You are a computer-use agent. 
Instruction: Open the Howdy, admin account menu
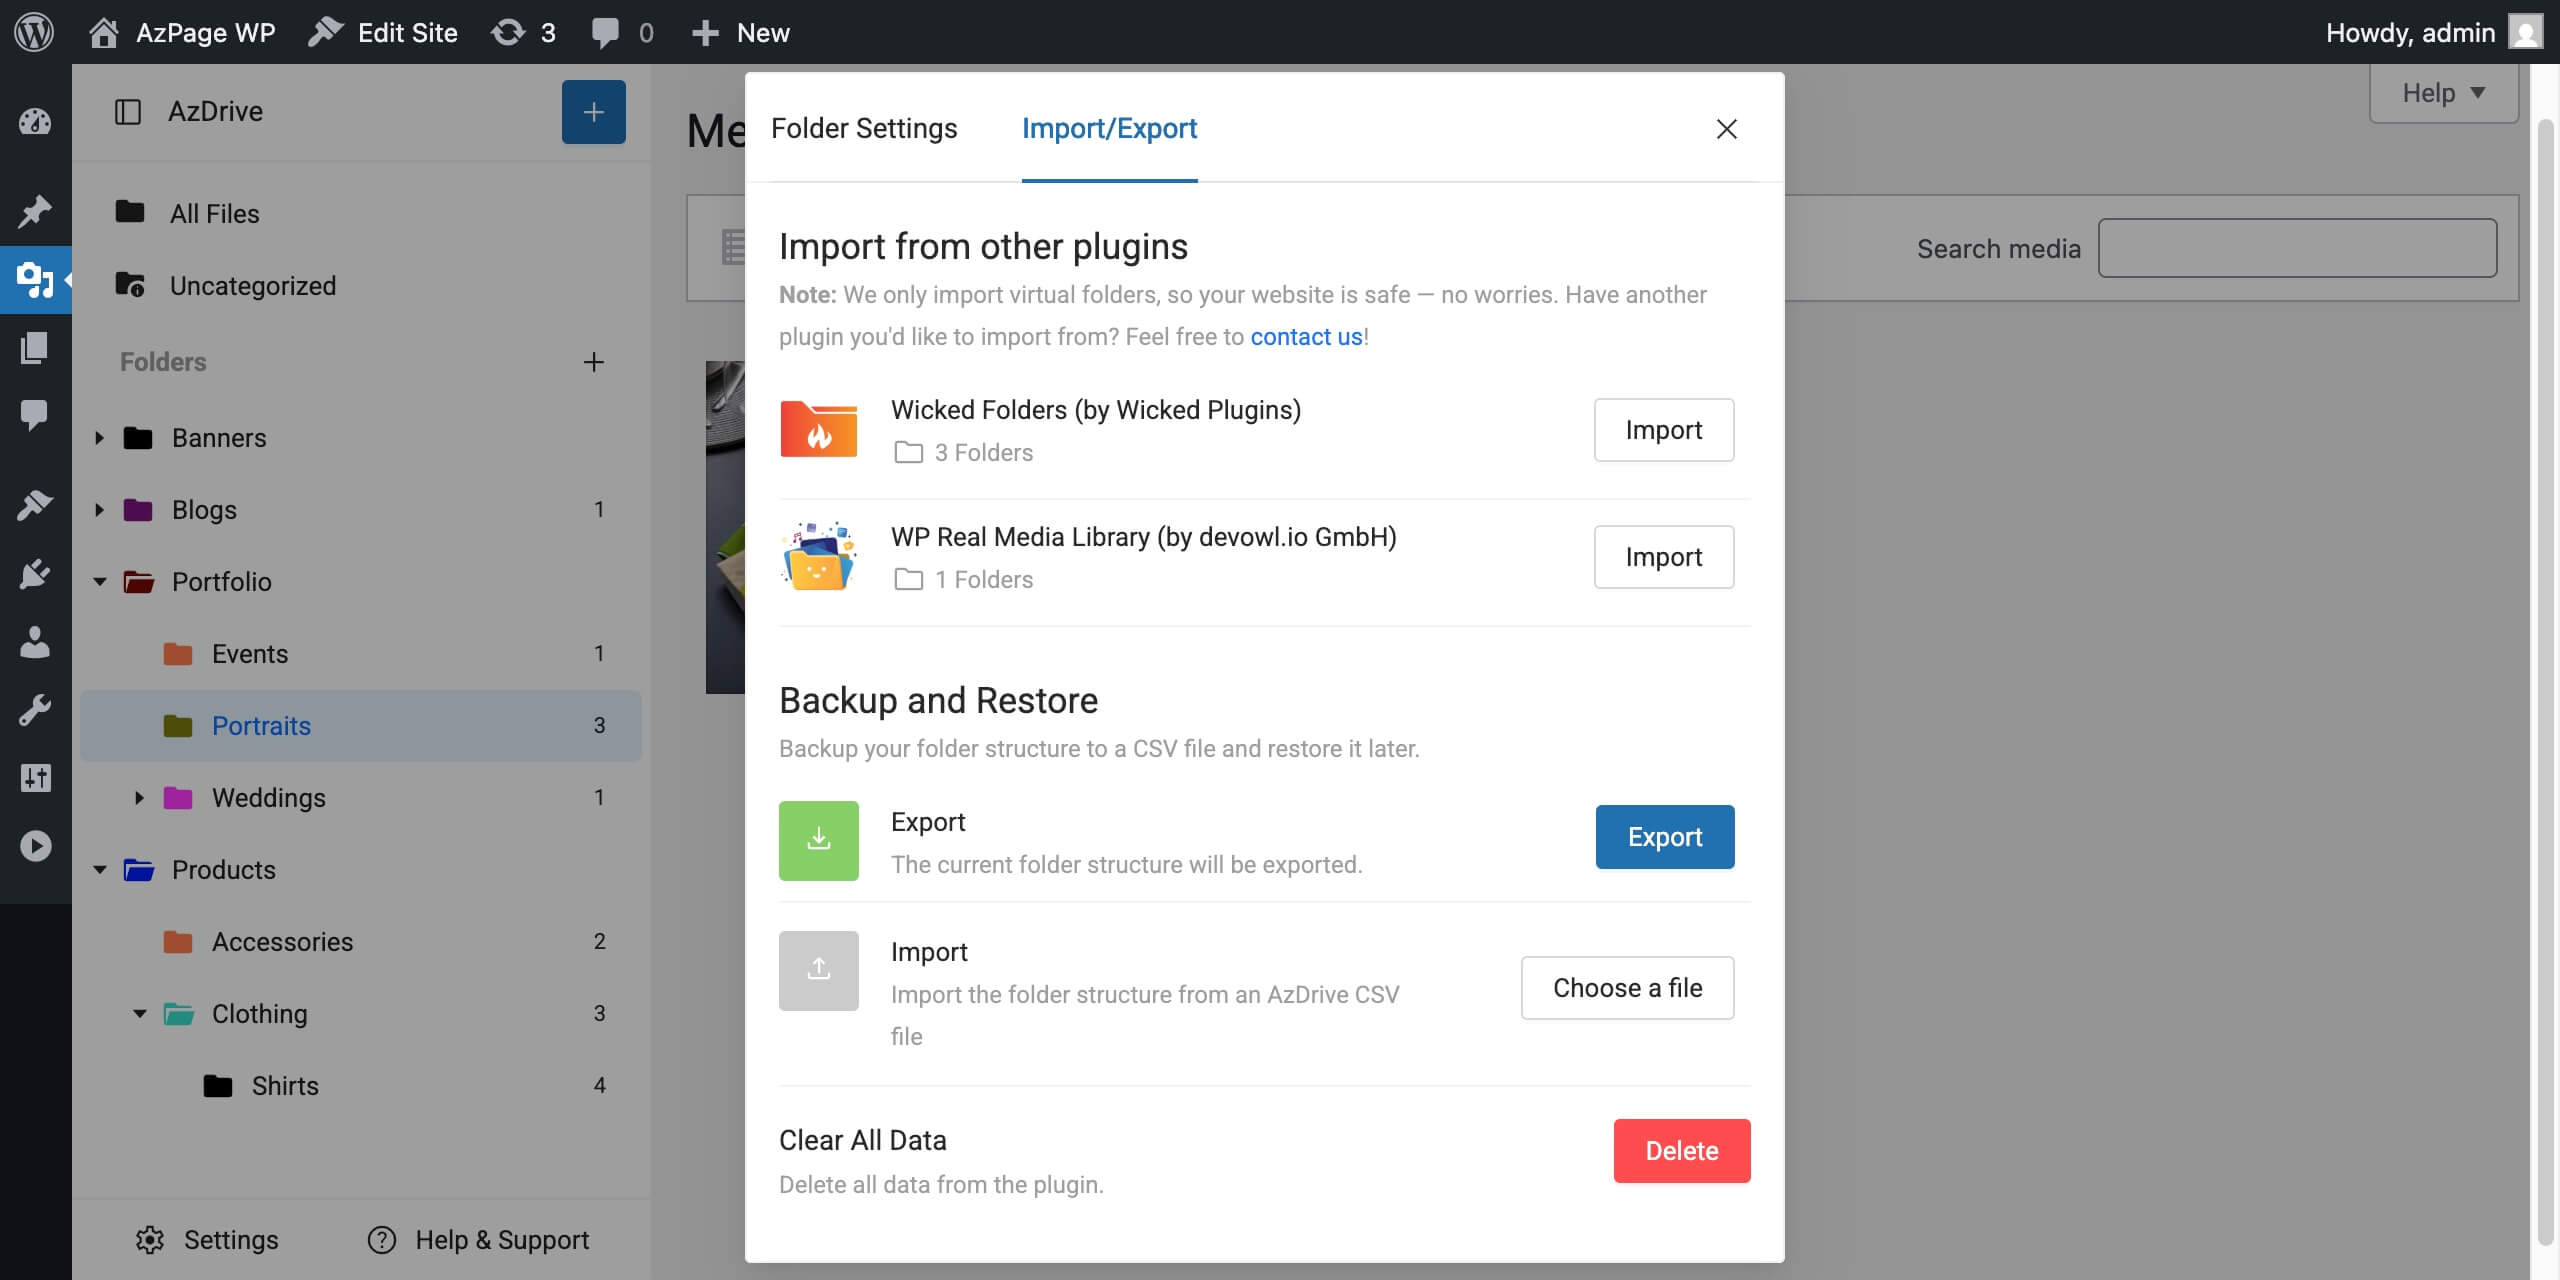pyautogui.click(x=2433, y=32)
